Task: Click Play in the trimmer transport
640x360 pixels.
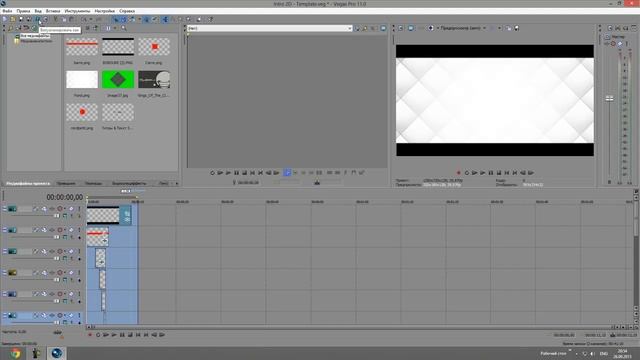Action: (228, 173)
